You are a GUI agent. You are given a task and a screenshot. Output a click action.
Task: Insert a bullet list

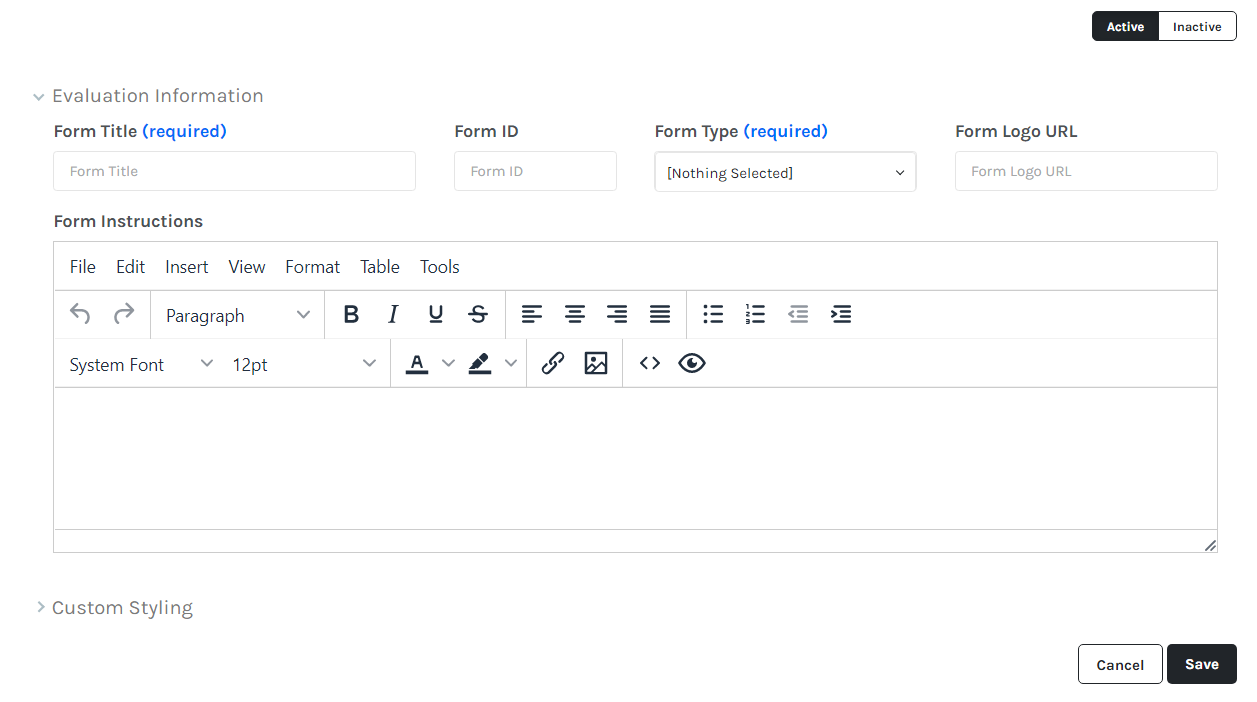point(713,315)
